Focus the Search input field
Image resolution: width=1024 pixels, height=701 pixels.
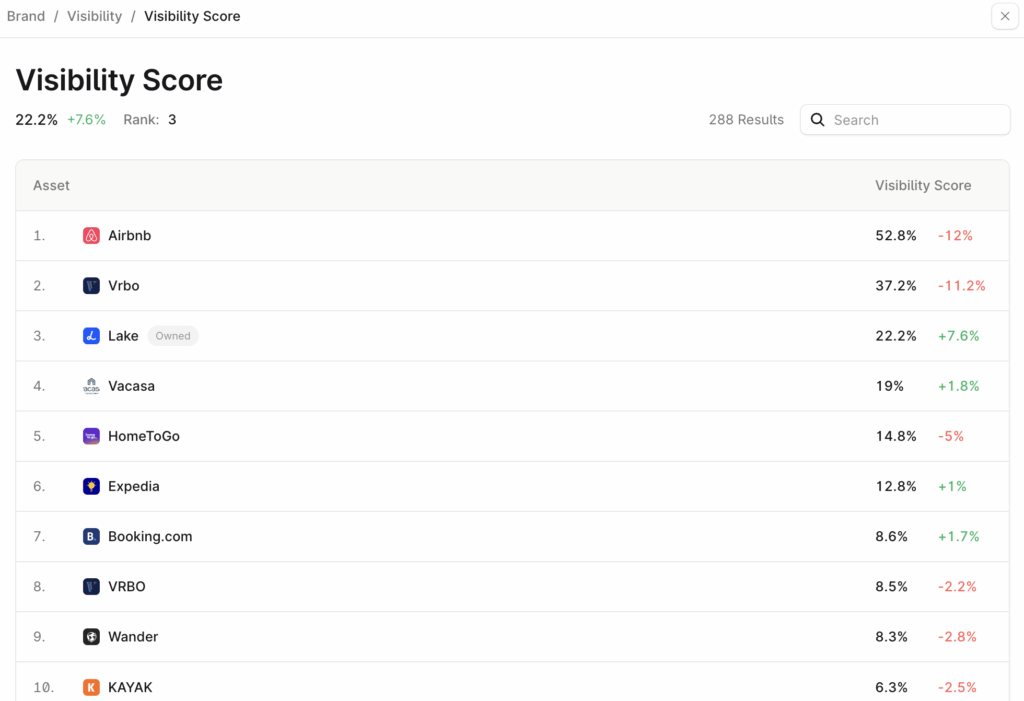click(915, 120)
